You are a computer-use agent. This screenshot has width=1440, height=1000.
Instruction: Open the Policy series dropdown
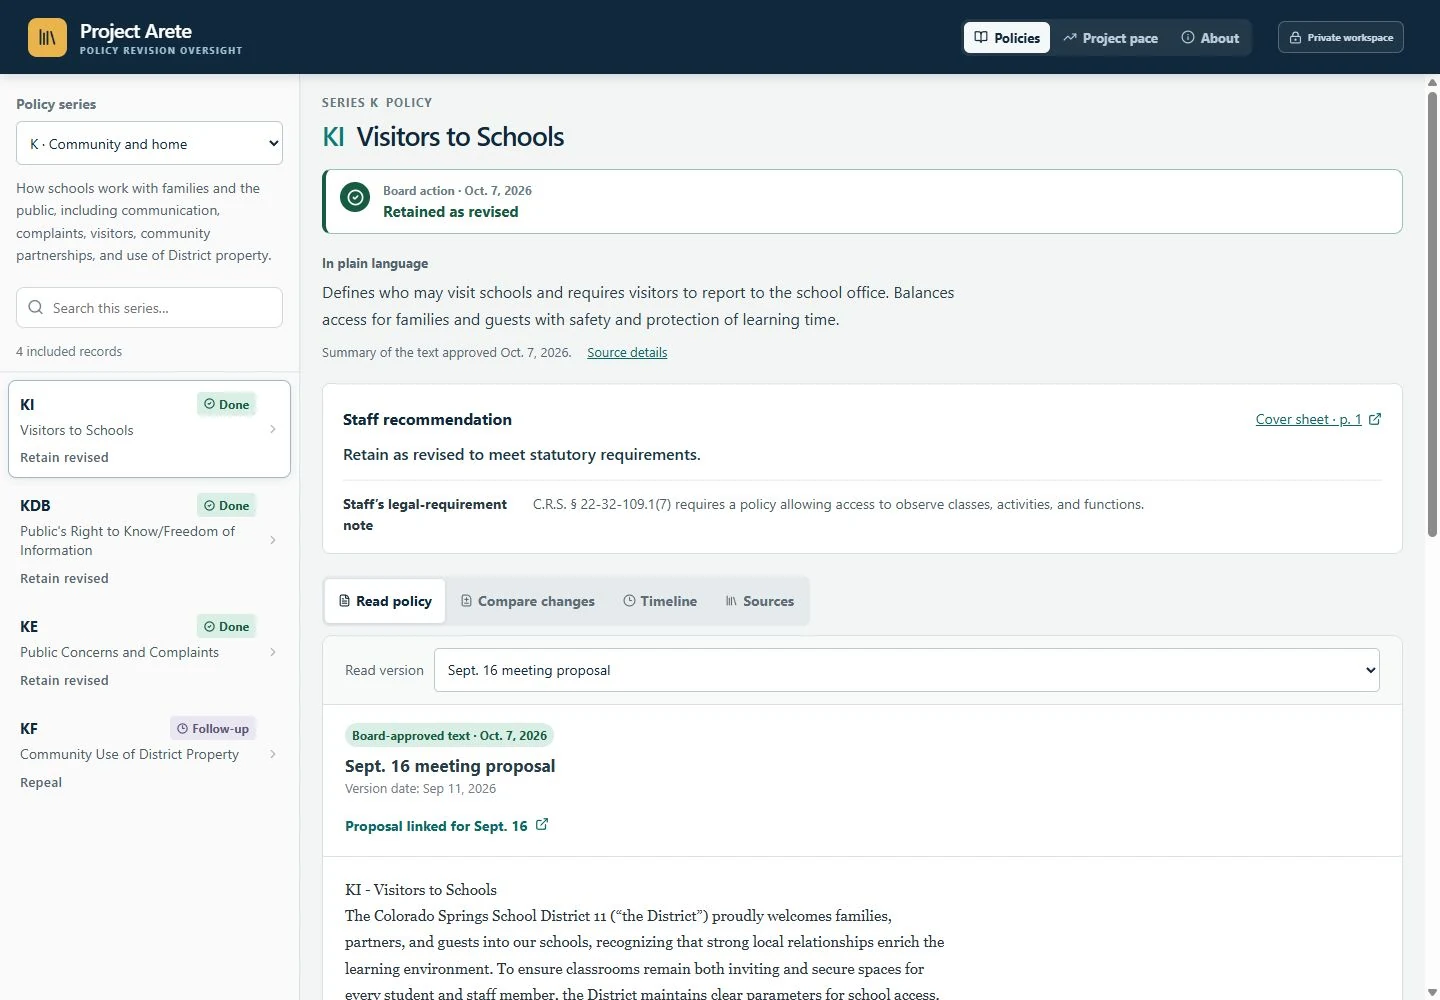[x=149, y=143]
